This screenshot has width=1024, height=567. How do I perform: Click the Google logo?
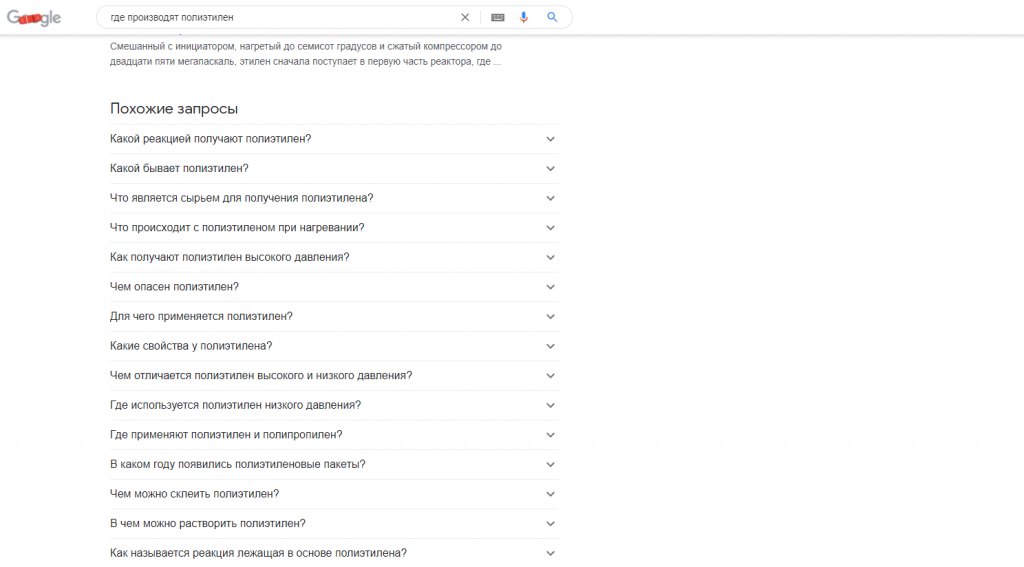pos(34,18)
